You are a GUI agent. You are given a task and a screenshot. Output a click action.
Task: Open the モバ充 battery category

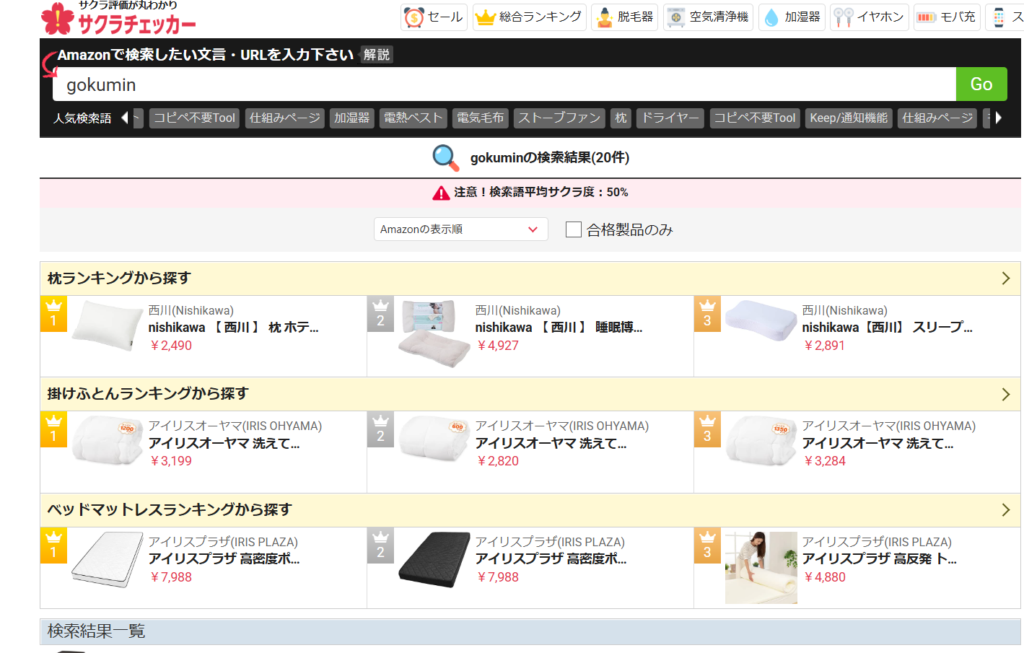(945, 17)
